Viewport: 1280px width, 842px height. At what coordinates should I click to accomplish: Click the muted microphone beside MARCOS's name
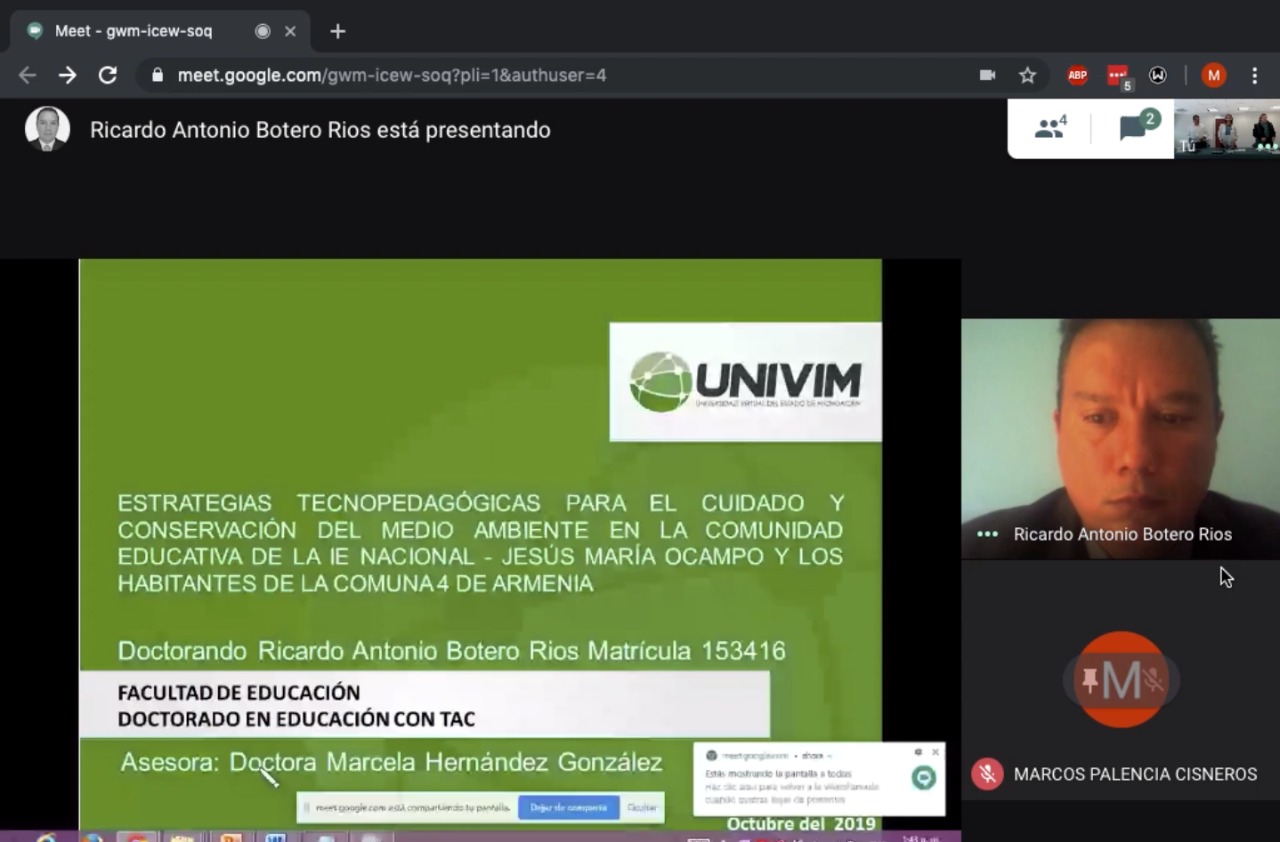[987, 774]
